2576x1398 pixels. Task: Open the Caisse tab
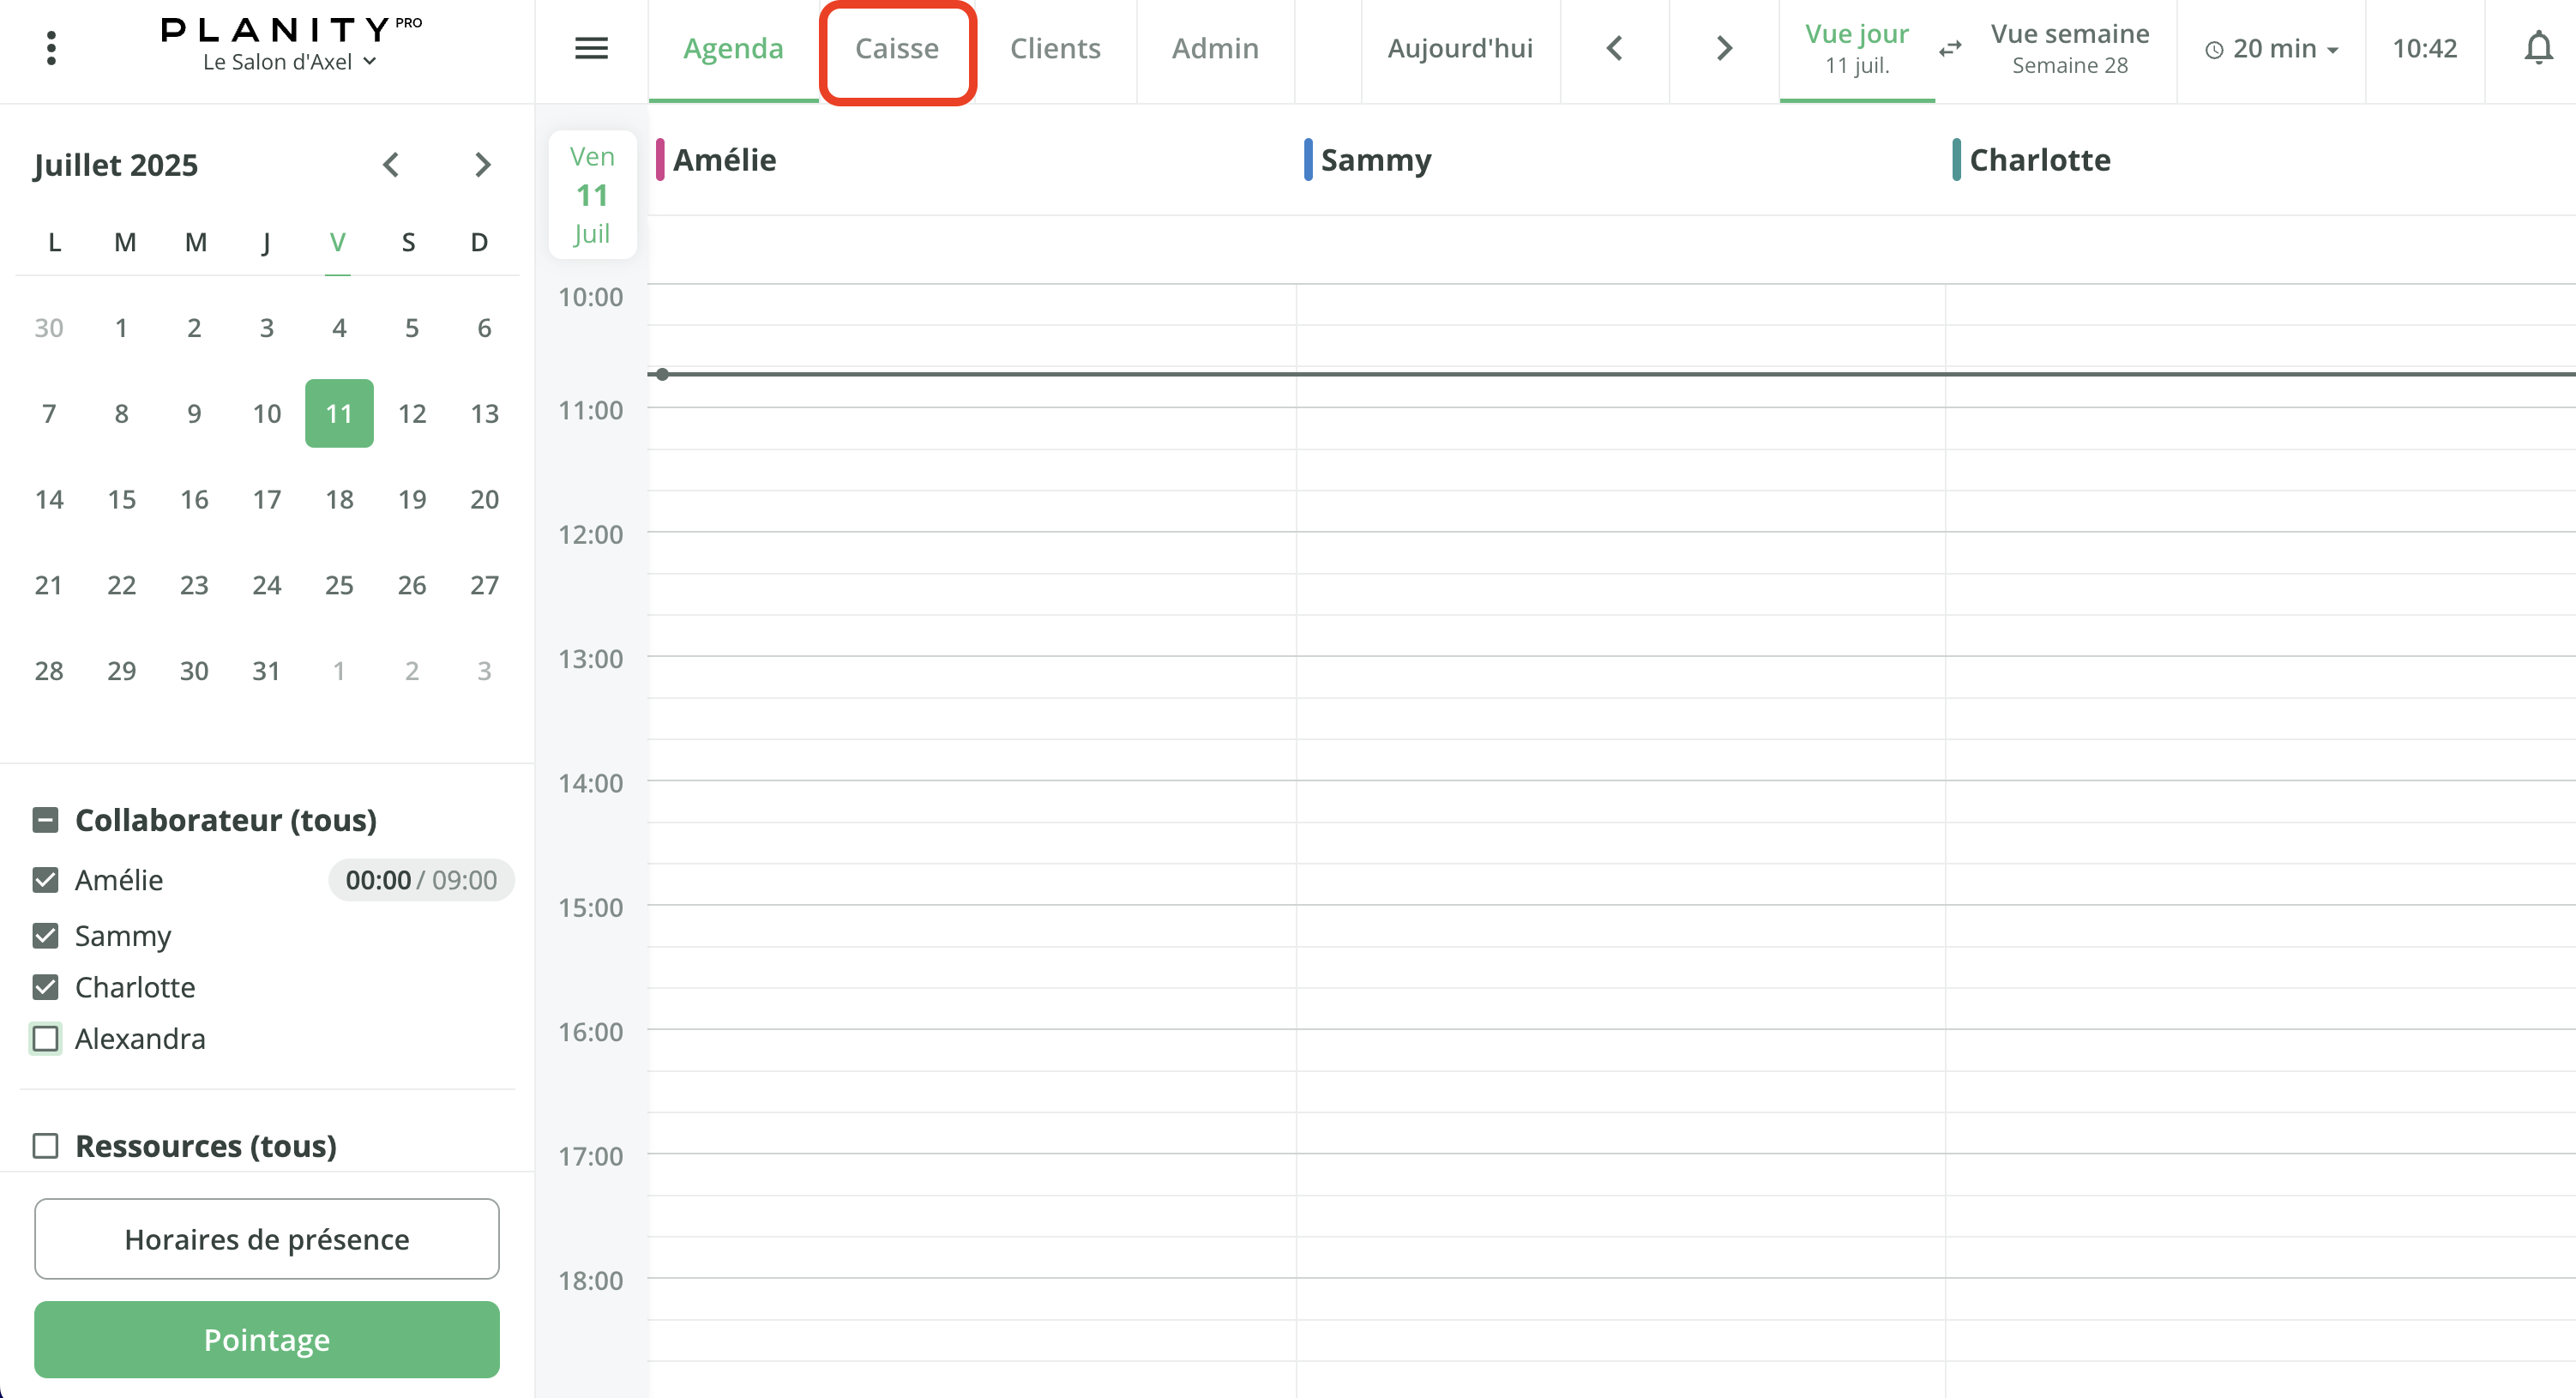897,48
